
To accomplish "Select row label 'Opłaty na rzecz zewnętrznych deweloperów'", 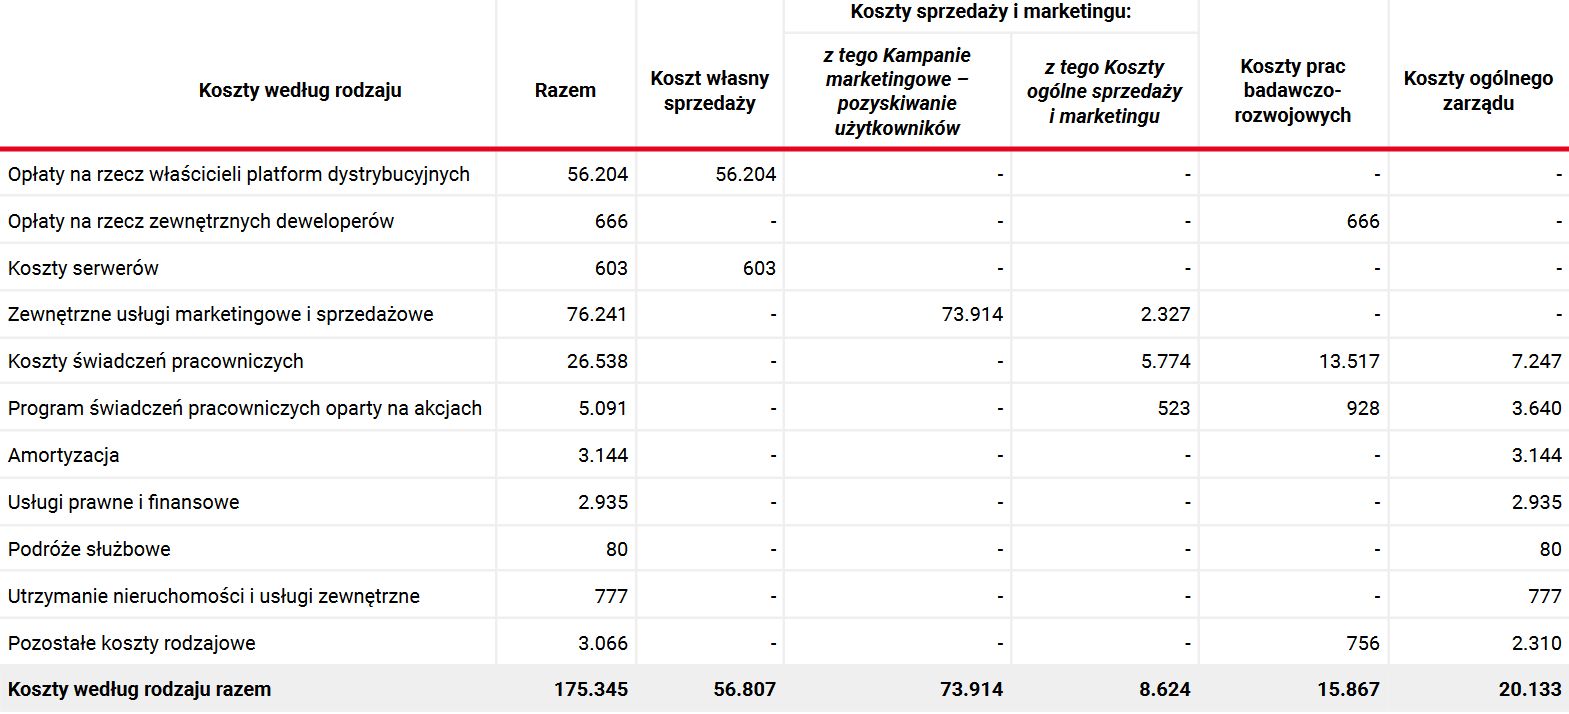I will coord(201,221).
